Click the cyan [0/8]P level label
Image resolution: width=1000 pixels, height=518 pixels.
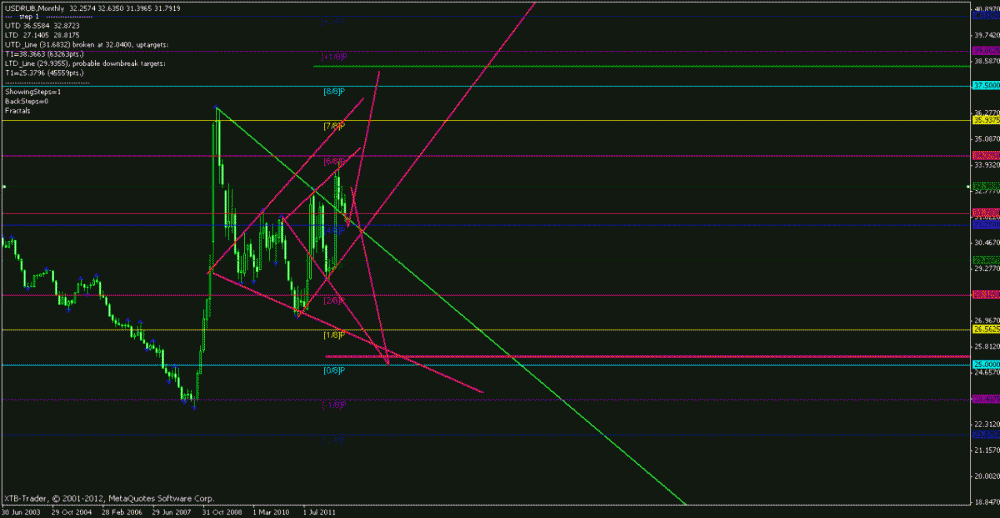coord(333,370)
